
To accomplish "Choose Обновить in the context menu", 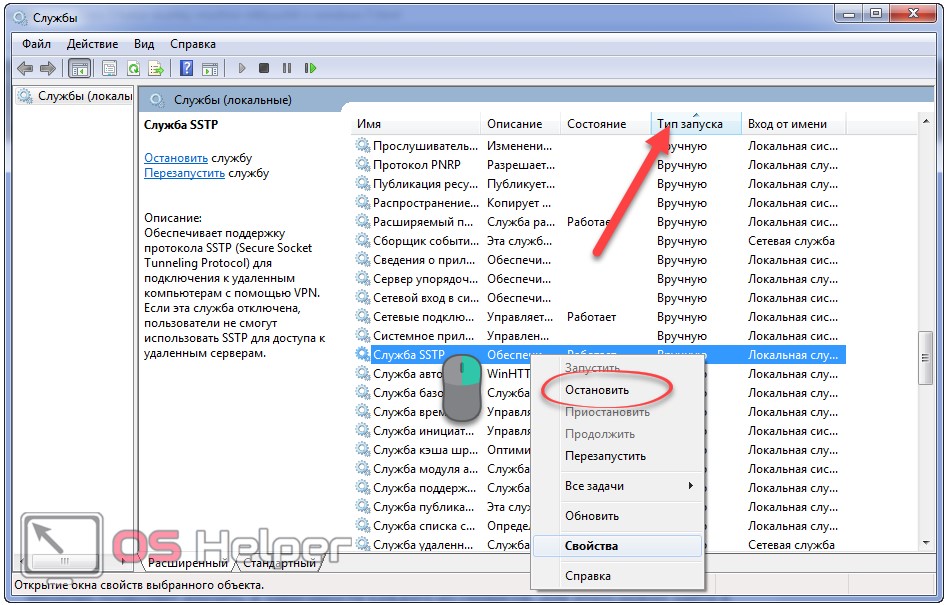I will tap(617, 516).
